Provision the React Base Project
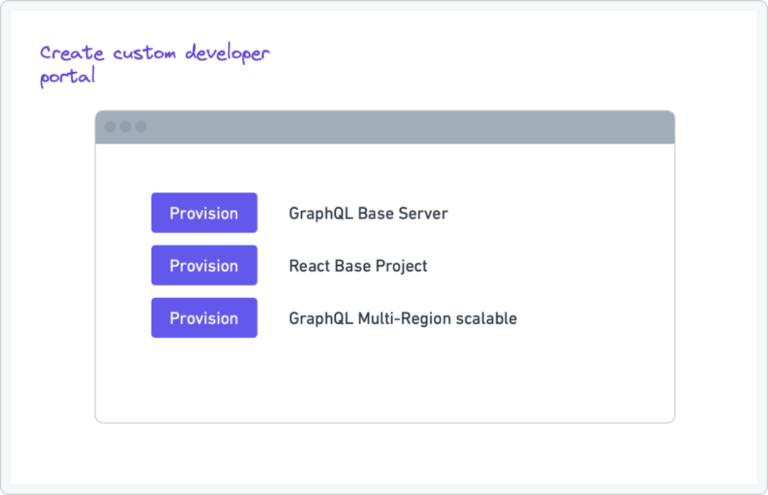768x495 pixels. [x=204, y=266]
